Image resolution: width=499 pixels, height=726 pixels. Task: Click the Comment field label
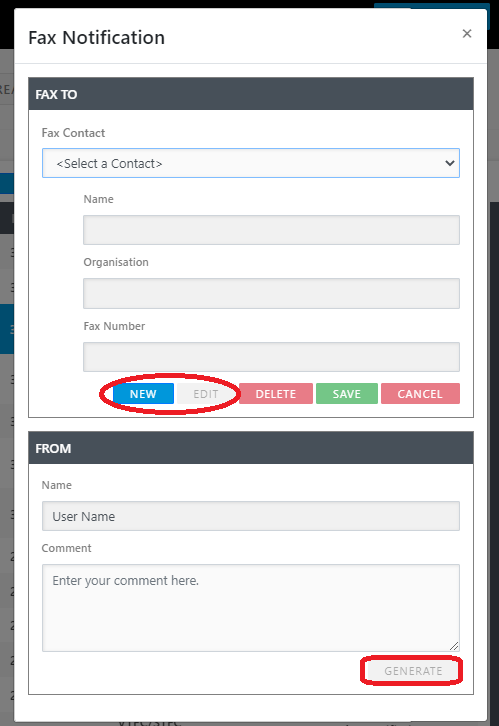pos(66,548)
